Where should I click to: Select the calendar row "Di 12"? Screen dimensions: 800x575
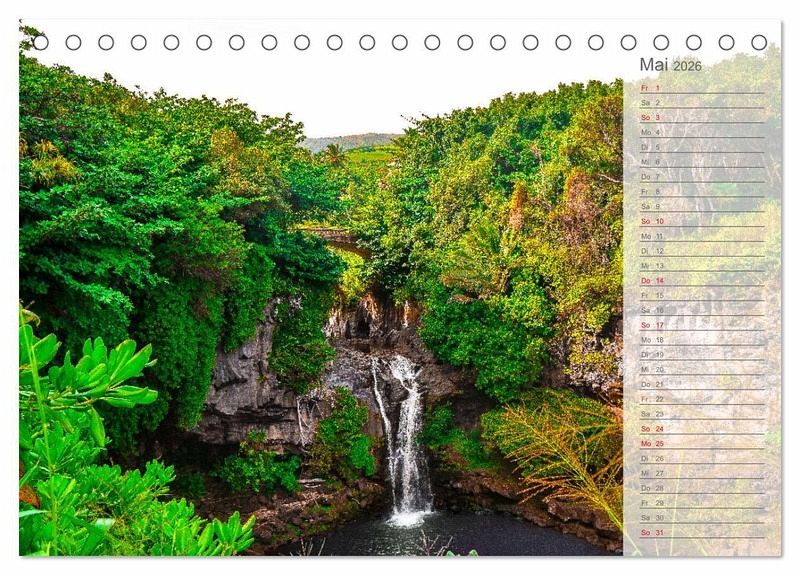tap(702, 251)
